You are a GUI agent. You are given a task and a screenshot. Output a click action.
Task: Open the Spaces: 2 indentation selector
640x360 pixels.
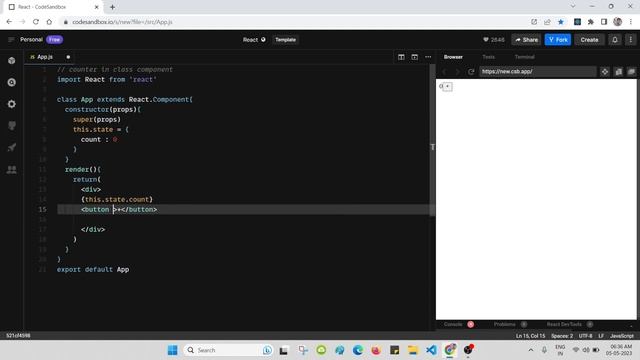[562, 336]
